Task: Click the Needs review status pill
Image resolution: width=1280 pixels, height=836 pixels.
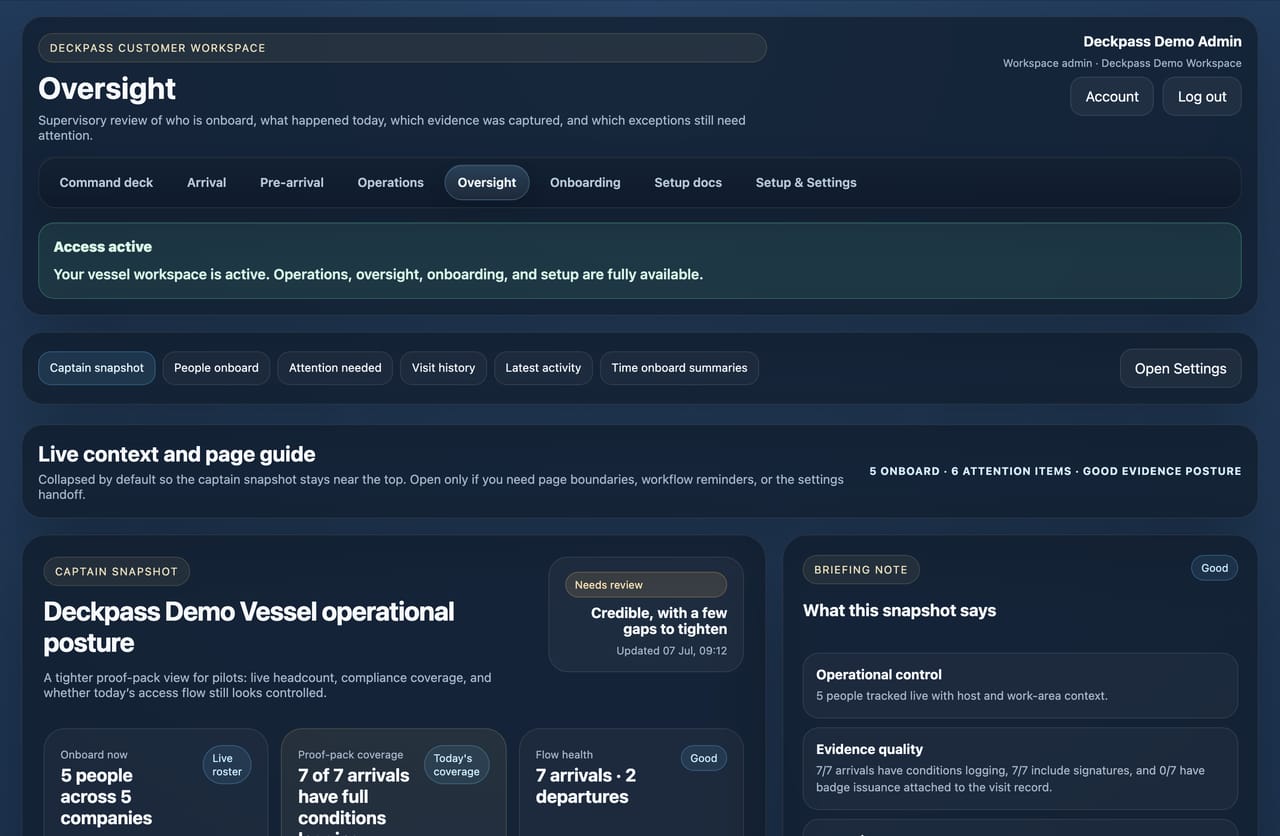Action: point(646,585)
